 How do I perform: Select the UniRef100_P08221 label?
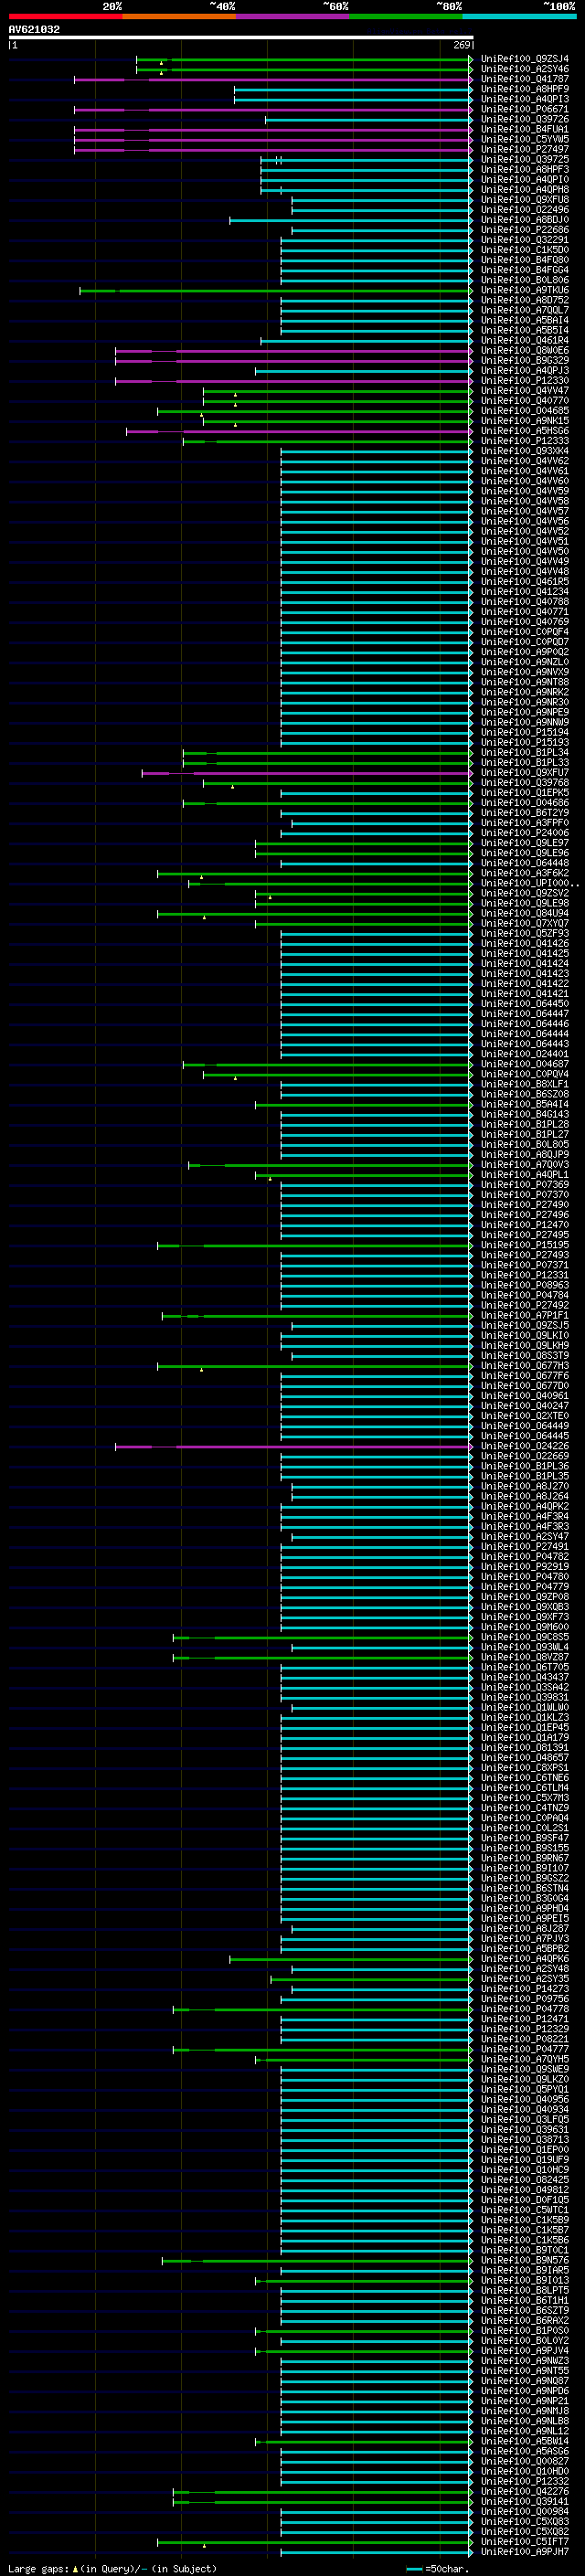tap(524, 2039)
